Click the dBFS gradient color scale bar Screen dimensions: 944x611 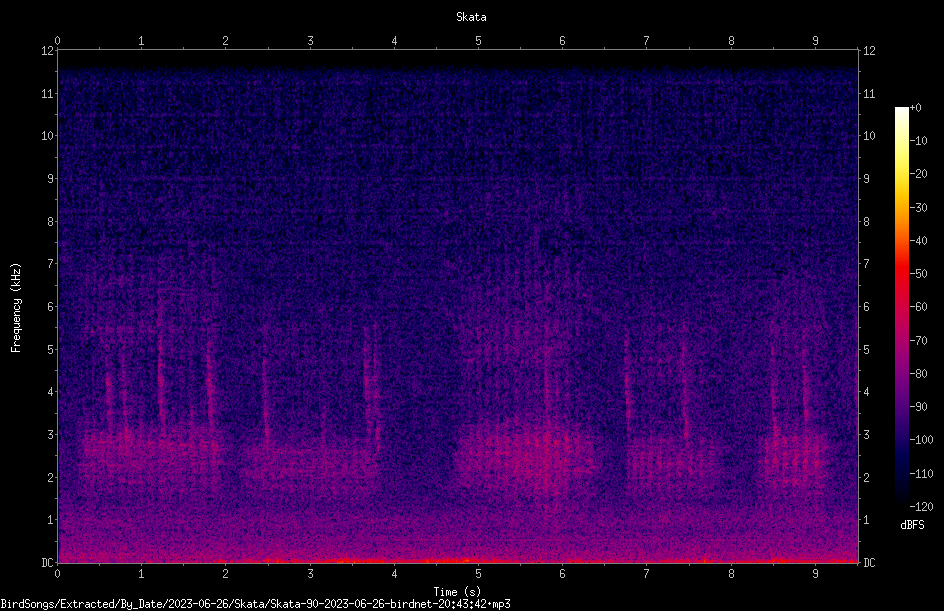901,307
